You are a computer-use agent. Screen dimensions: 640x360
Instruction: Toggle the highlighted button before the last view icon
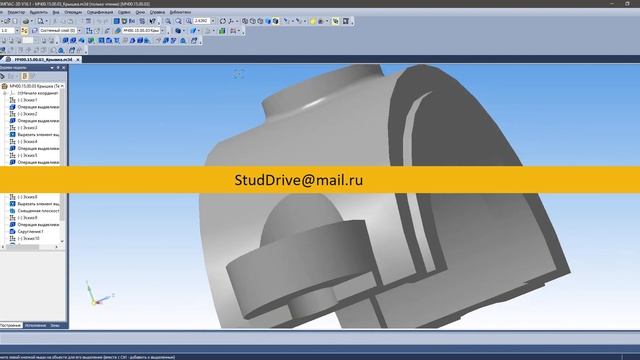coord(336,21)
